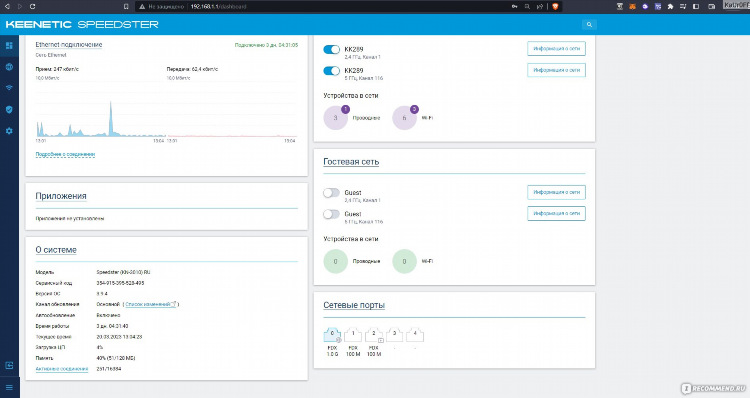Click the connection uptime status text in green
Viewport: 750px width, 398px height.
(266, 45)
